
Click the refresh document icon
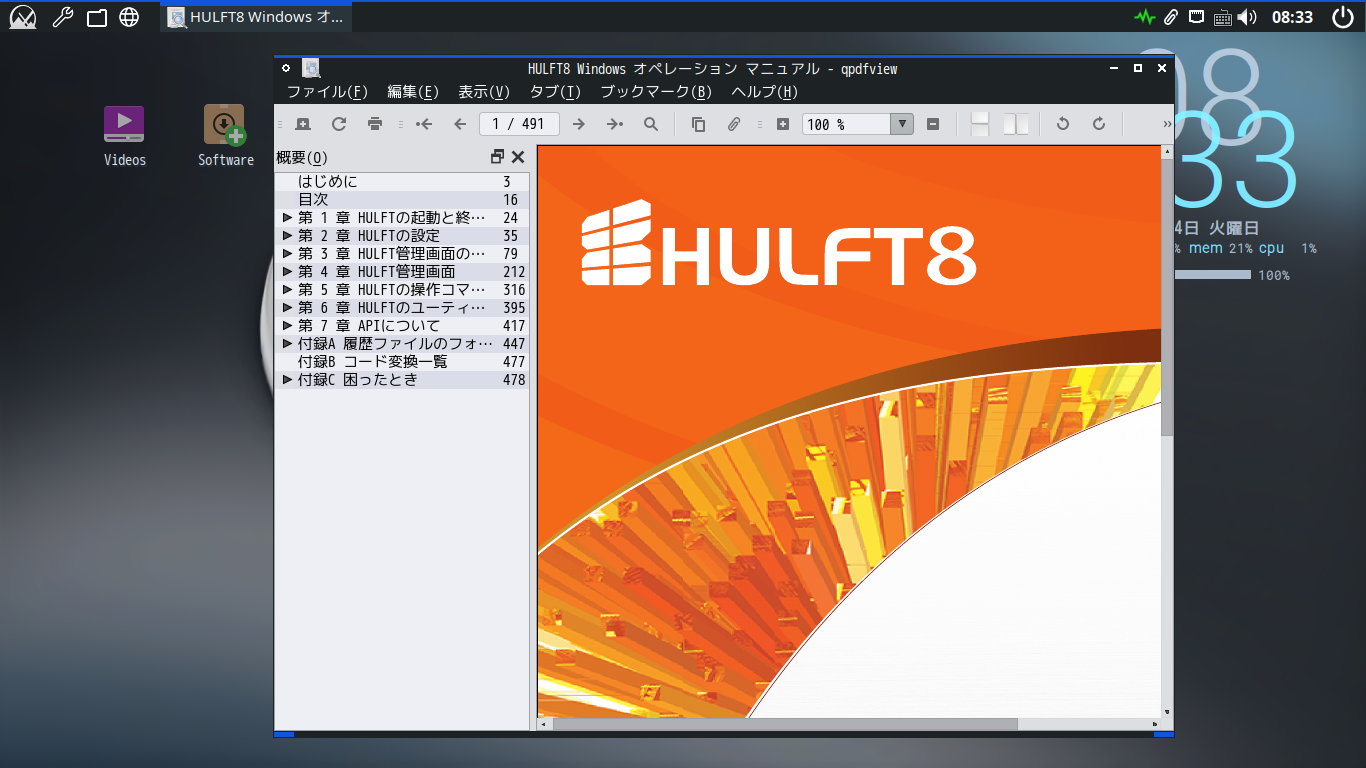(x=339, y=124)
